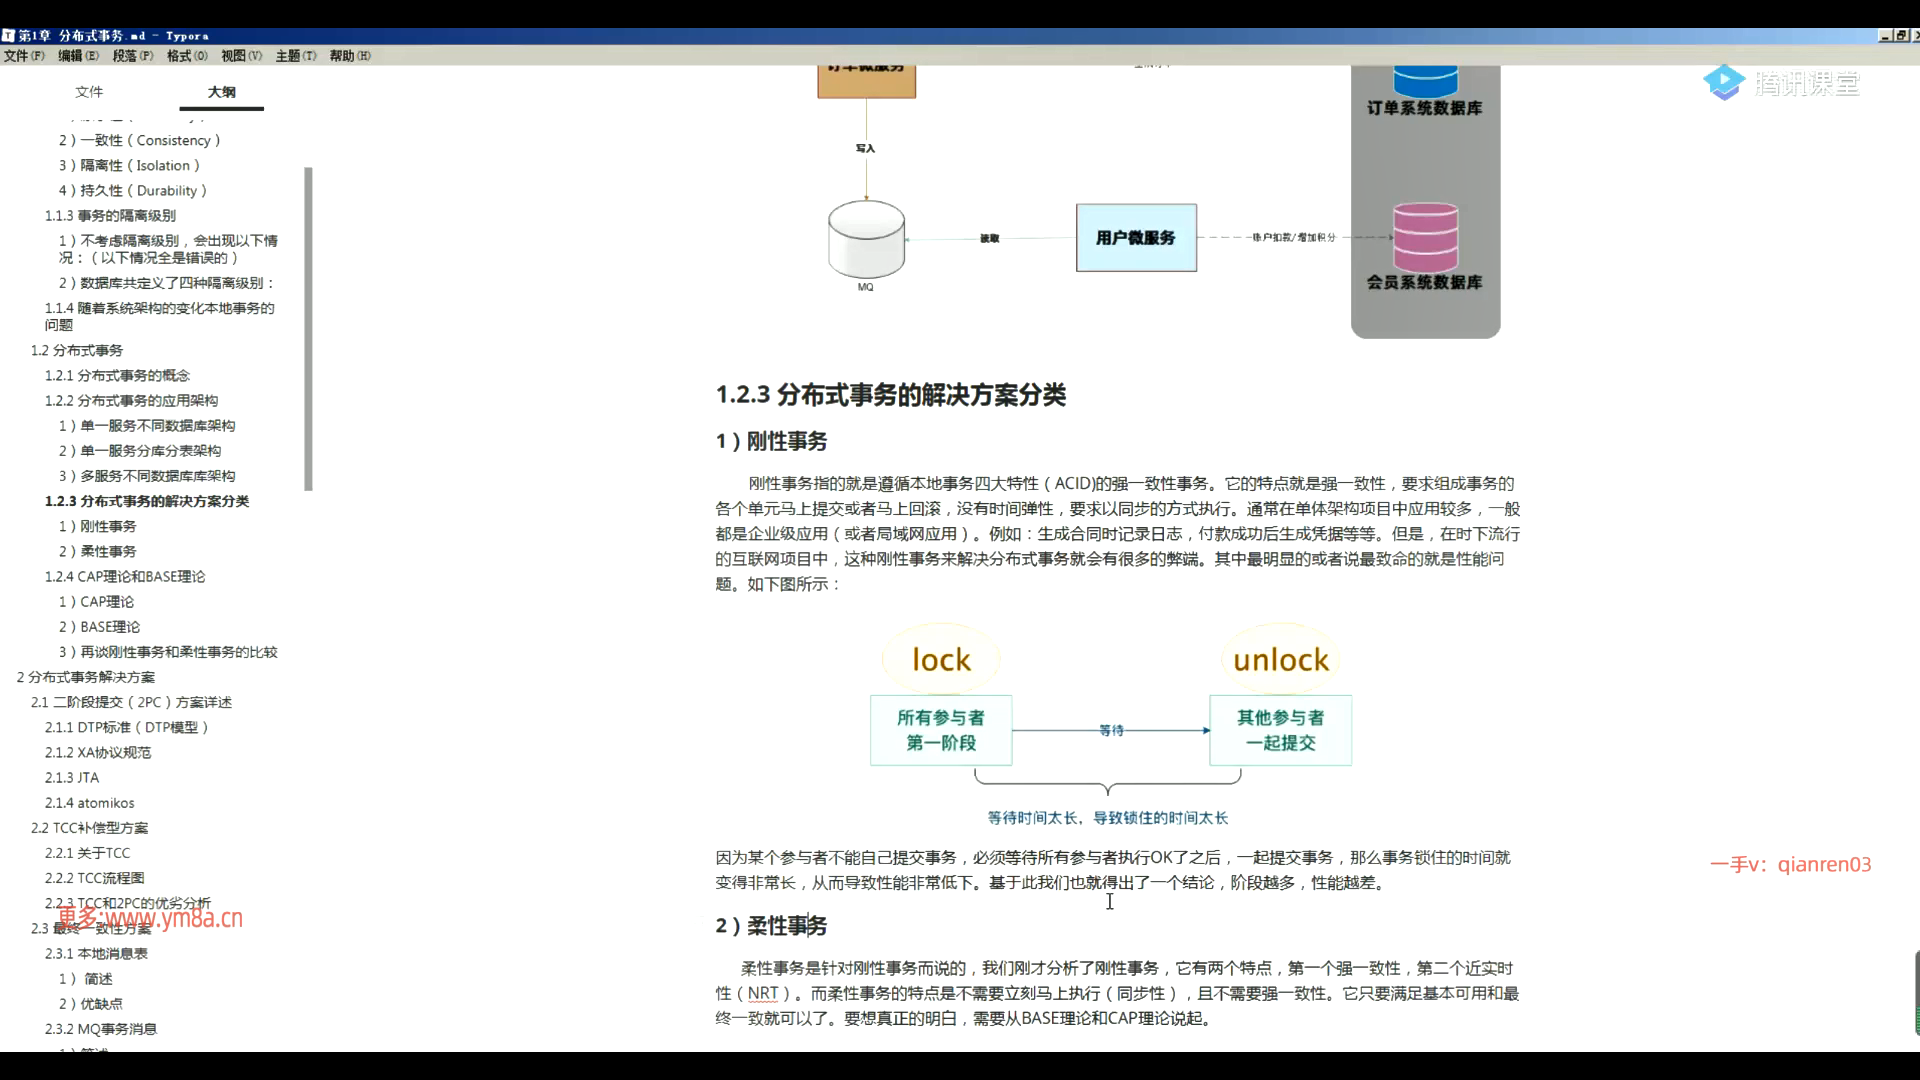Viewport: 1920px width, 1080px height.
Task: Click the MQ cylinder icon in diagram
Action: [x=866, y=239]
